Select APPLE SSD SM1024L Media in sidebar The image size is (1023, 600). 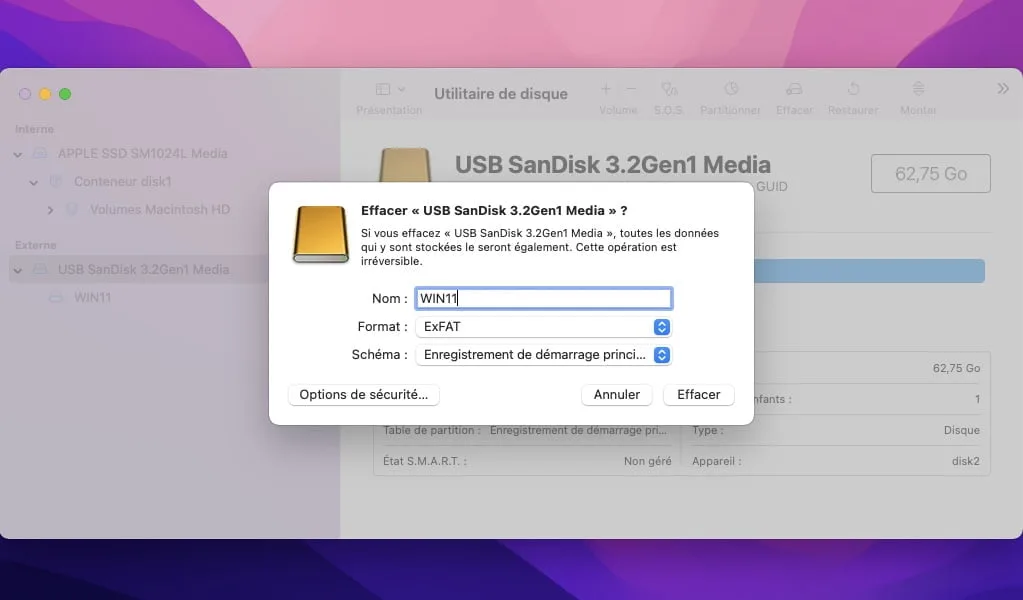142,154
